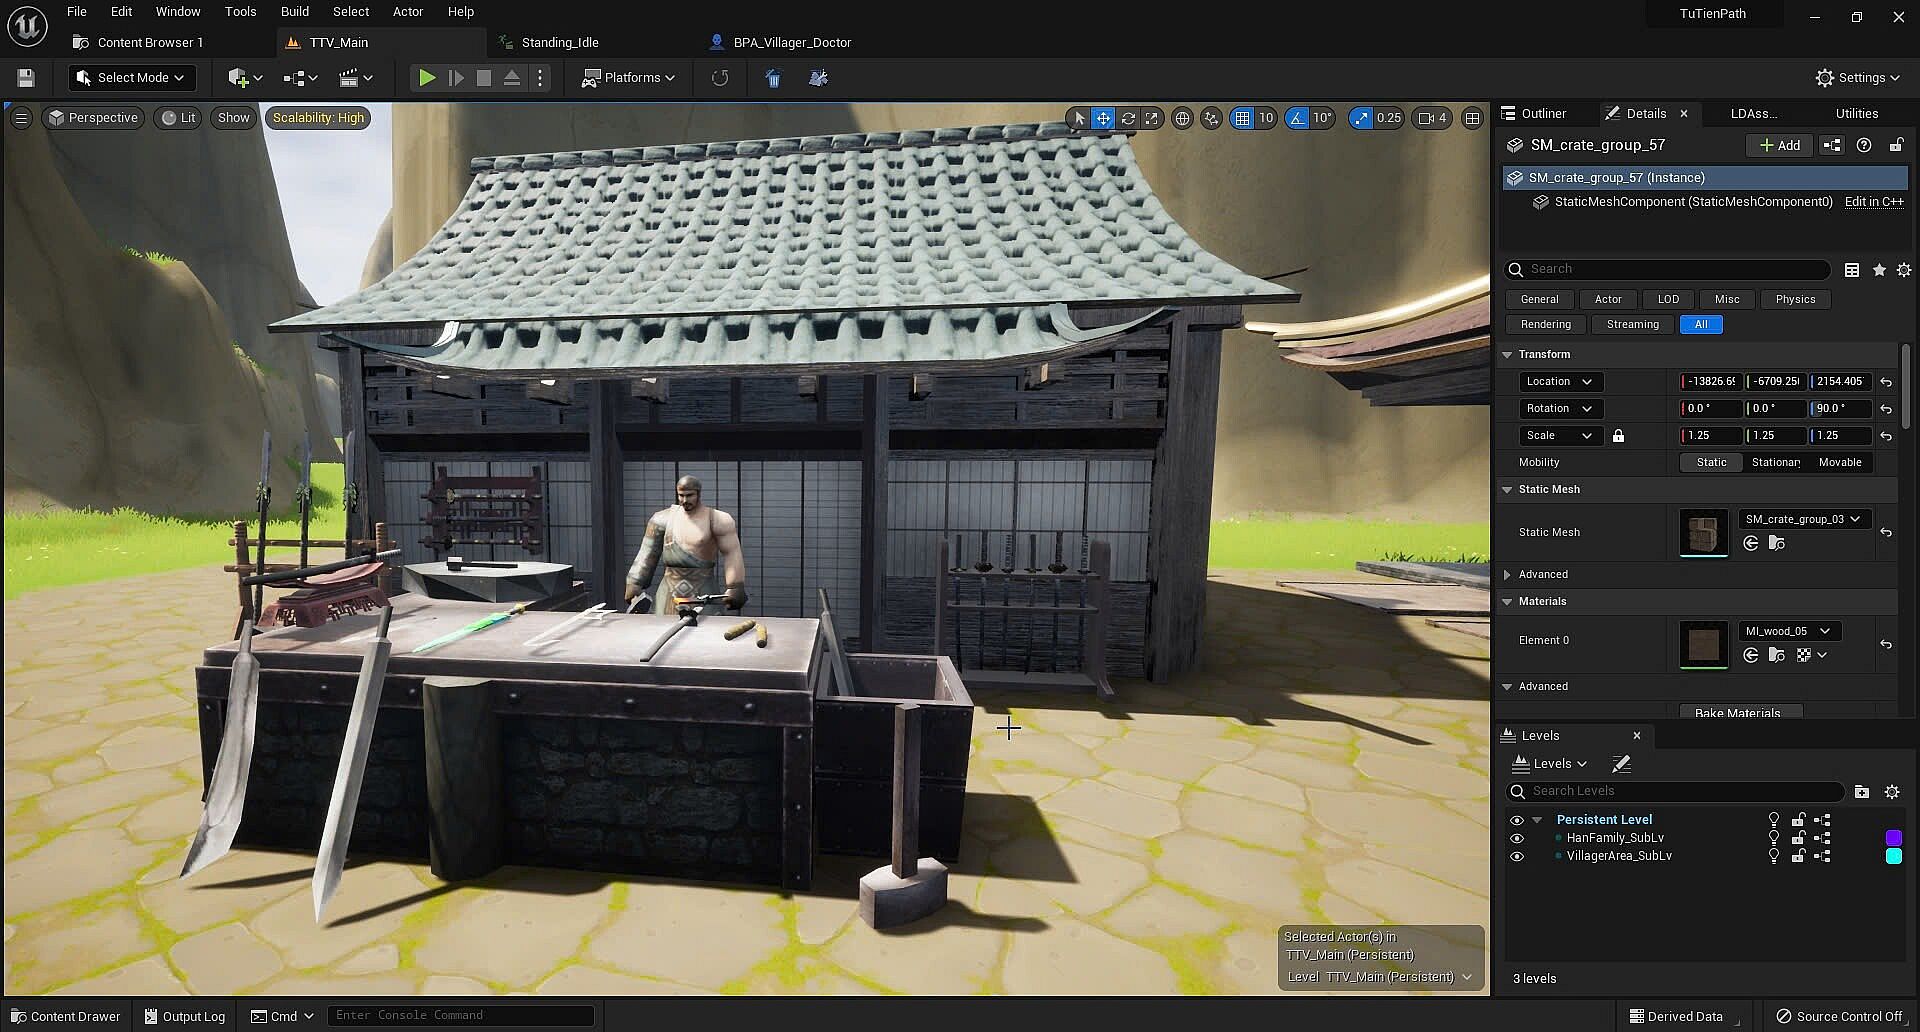Set mobility to Movable
Screen dimensions: 1920x1032
[1839, 463]
